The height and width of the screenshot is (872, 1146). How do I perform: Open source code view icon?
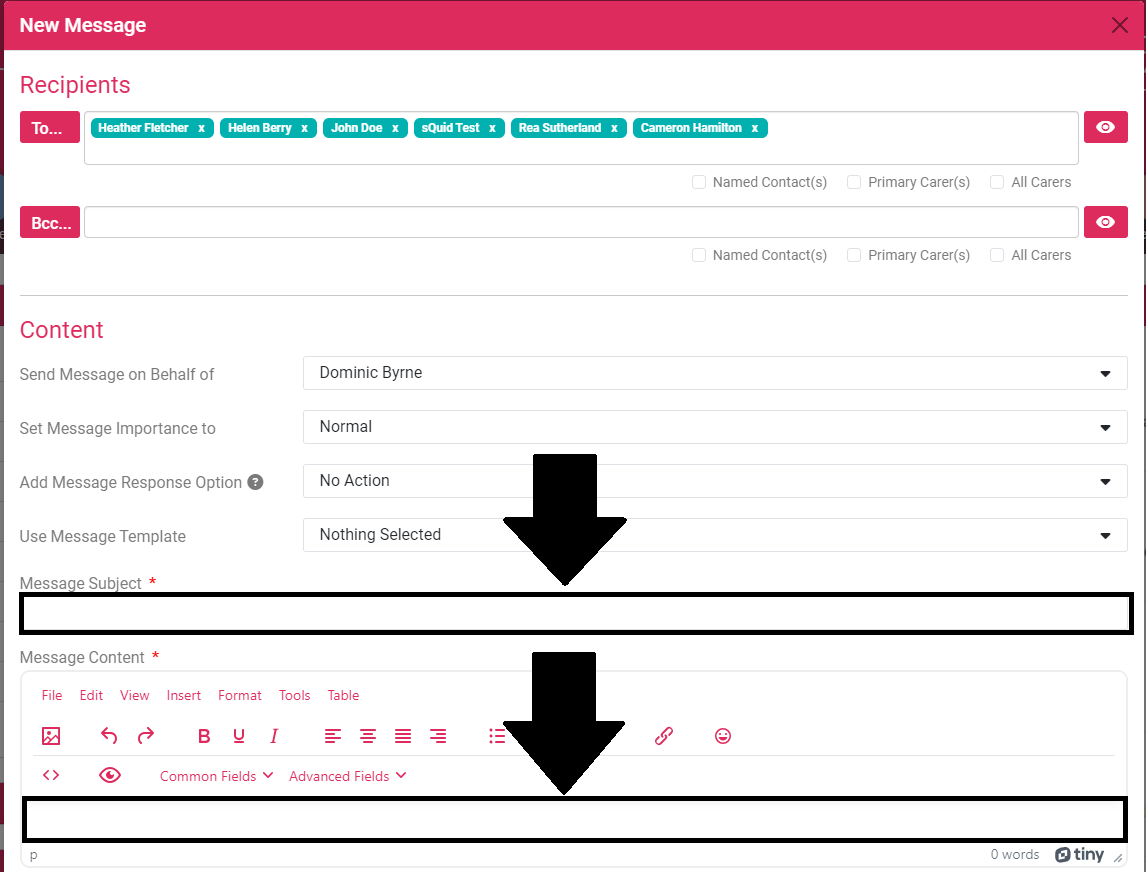pyautogui.click(x=51, y=775)
